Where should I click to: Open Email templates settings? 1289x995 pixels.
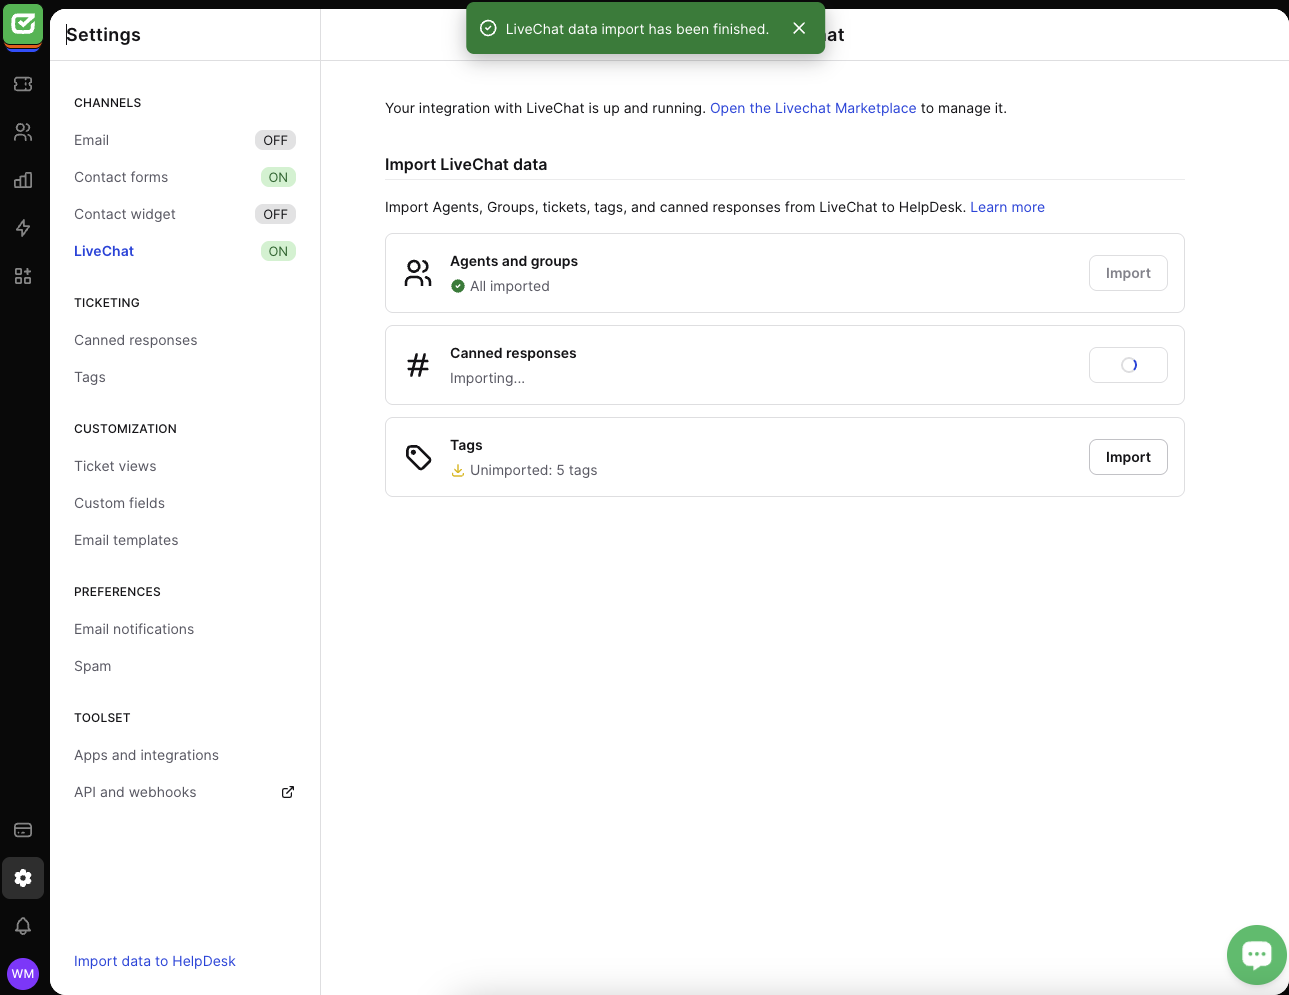126,540
